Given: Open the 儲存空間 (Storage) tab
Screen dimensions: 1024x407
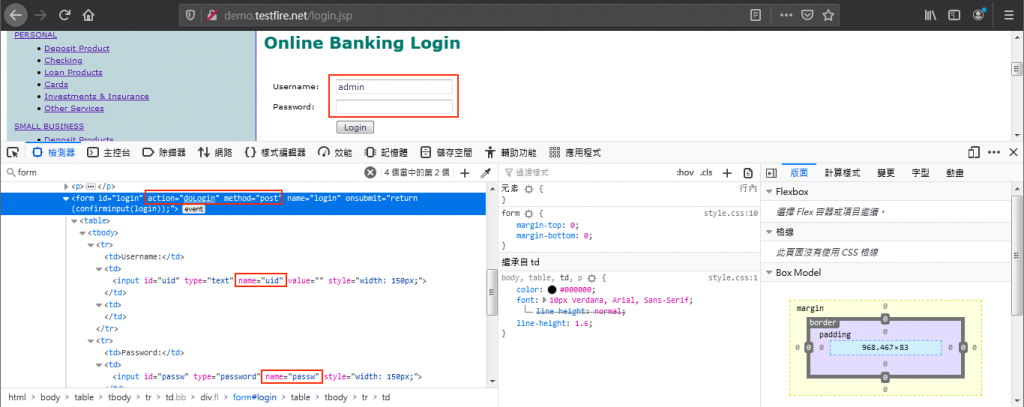Looking at the screenshot, I should point(446,152).
